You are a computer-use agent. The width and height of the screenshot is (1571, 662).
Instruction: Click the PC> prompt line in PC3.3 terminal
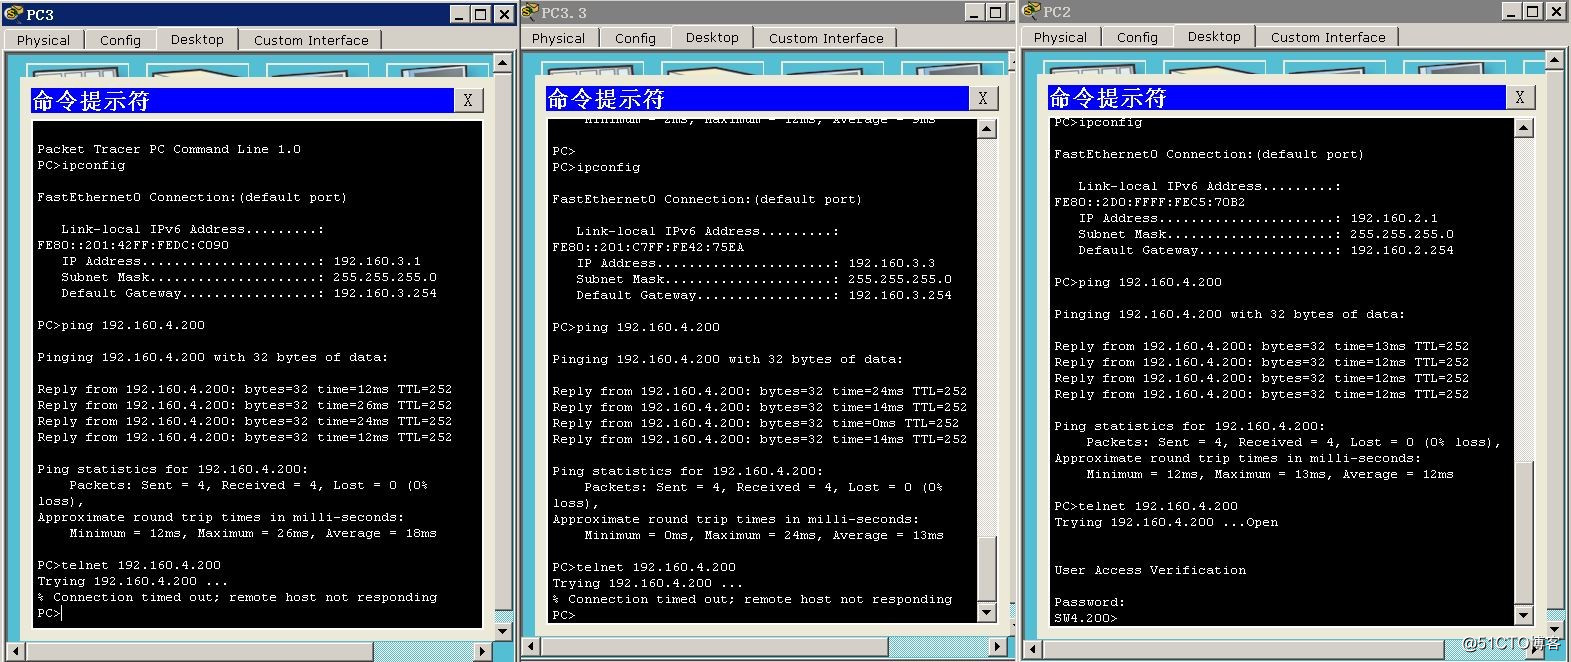564,615
